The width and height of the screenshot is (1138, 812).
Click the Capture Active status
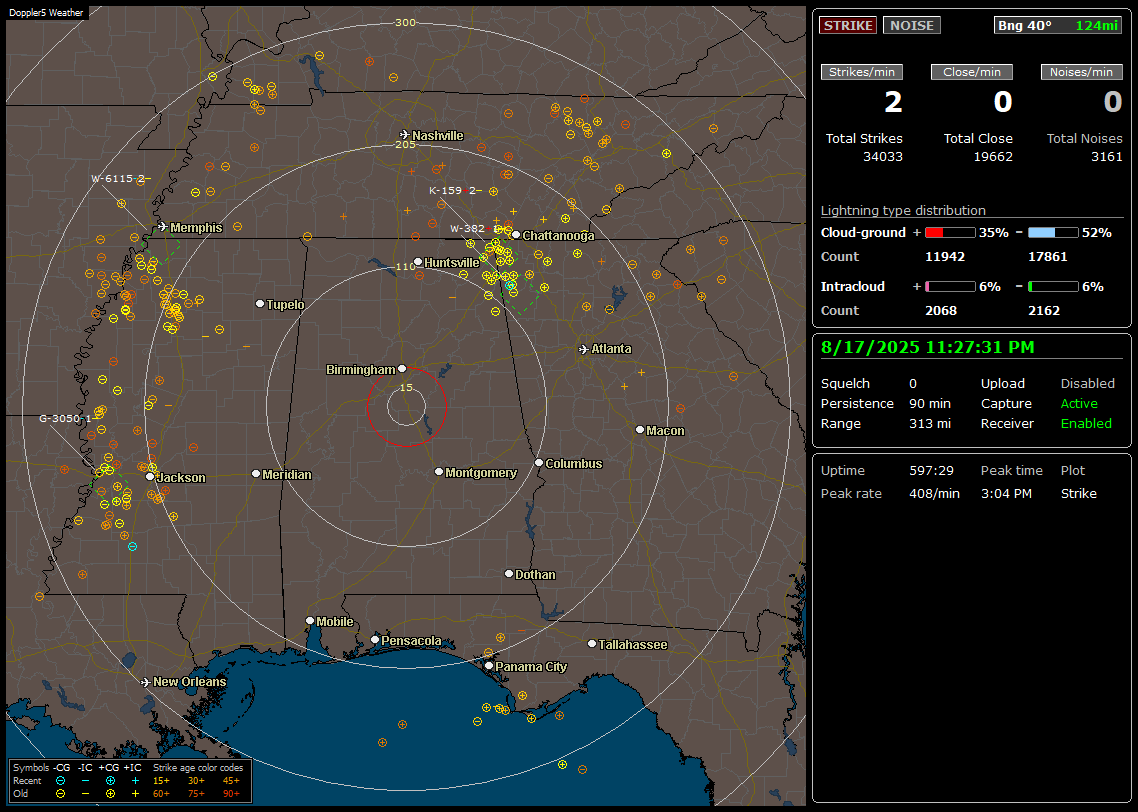click(x=1079, y=403)
